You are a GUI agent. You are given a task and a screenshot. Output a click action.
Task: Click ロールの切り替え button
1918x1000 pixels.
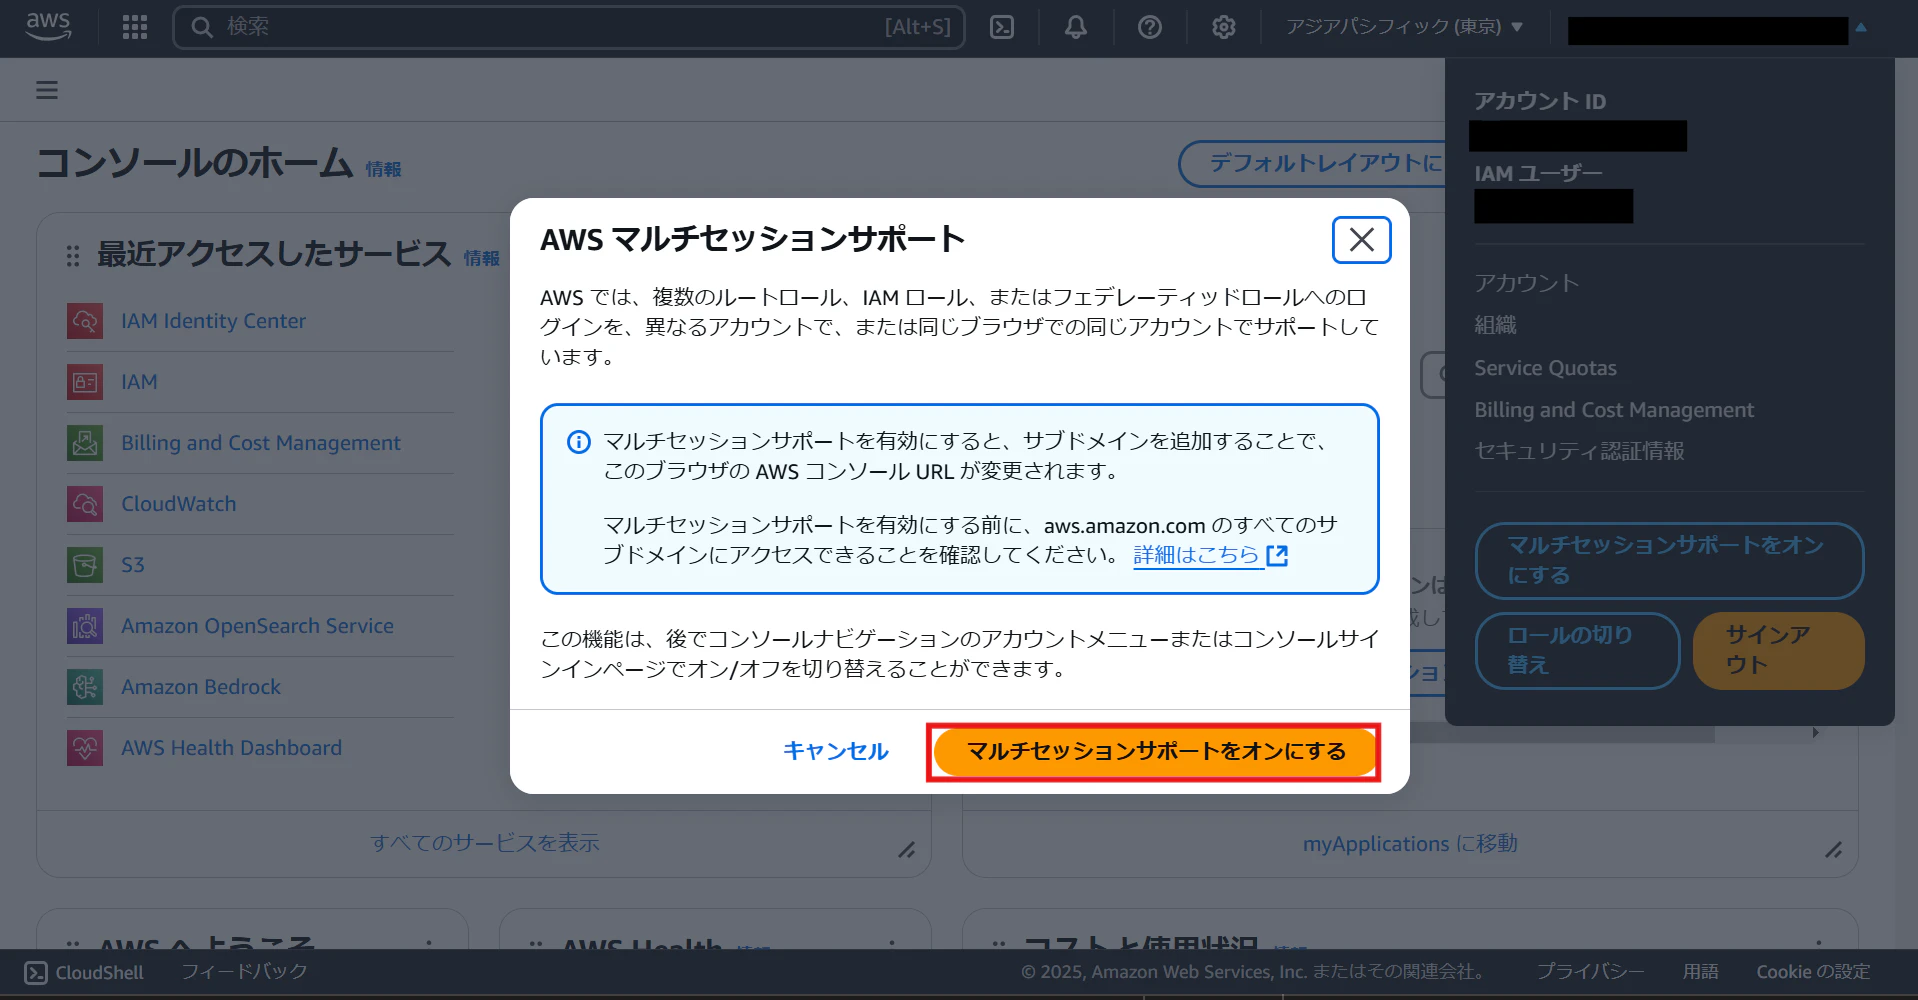[x=1577, y=651]
